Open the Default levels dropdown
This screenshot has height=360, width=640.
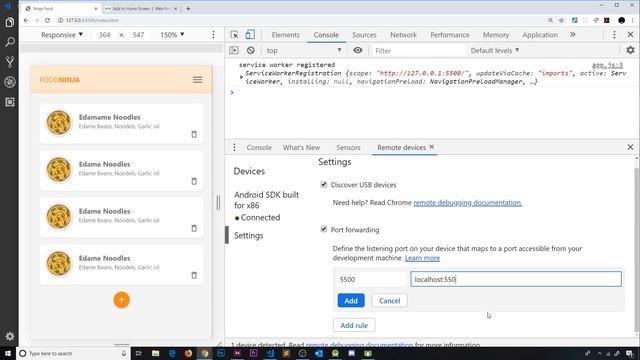coord(495,50)
